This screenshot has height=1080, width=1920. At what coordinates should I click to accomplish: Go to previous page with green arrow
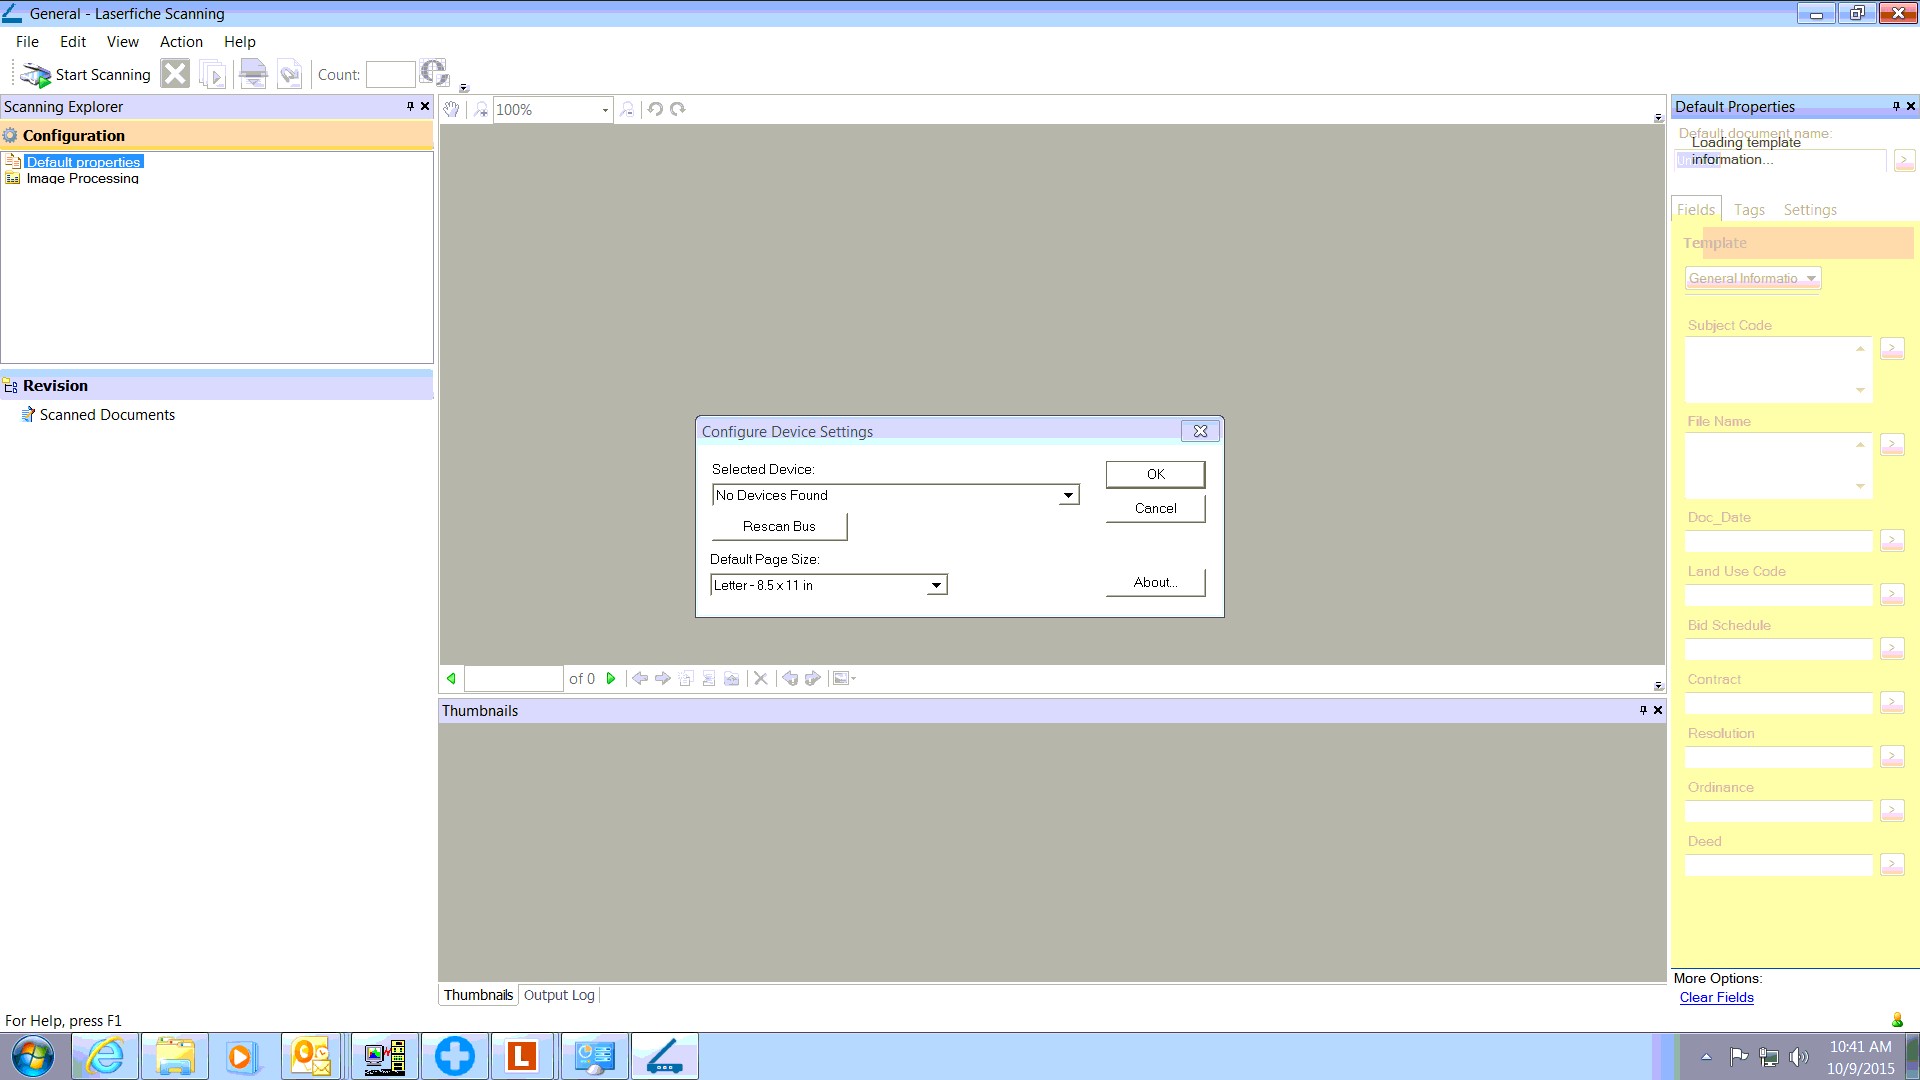click(x=451, y=678)
